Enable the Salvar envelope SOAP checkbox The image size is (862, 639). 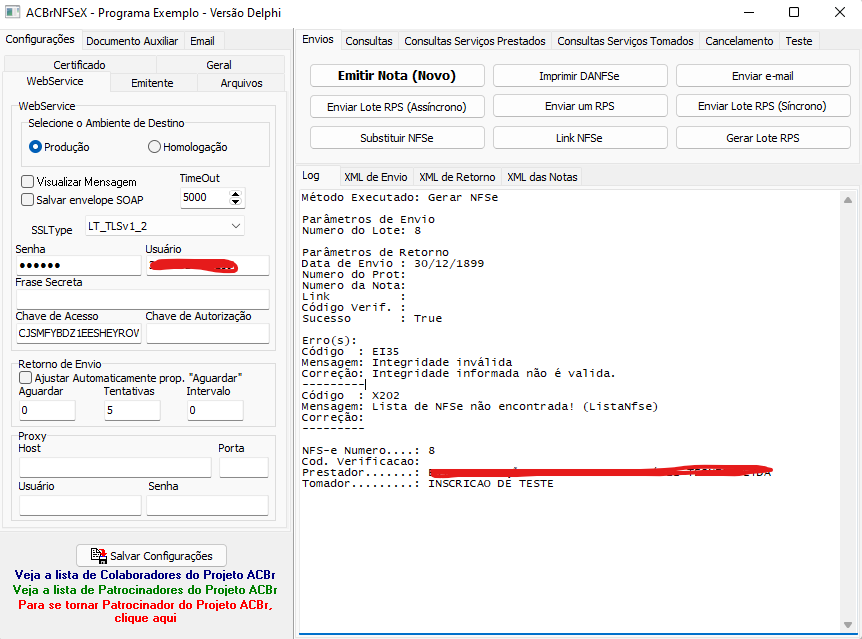tap(27, 200)
